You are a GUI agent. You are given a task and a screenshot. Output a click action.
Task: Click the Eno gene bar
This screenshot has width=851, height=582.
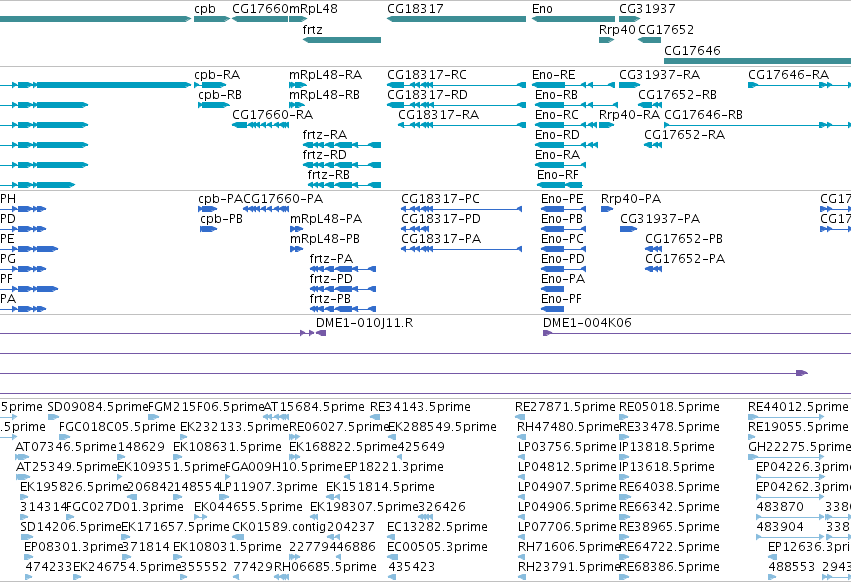click(573, 19)
